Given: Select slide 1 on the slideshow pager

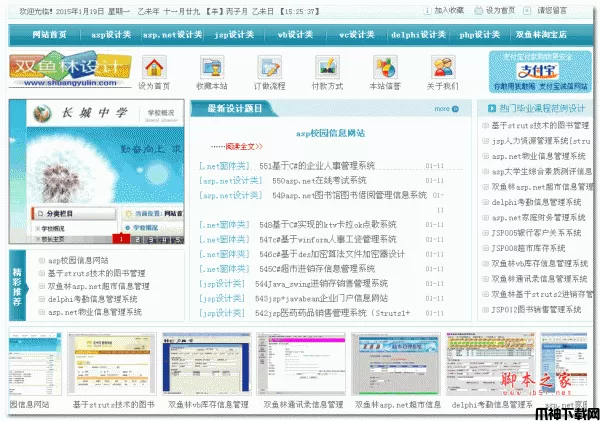Looking at the screenshot, I should 121,239.
